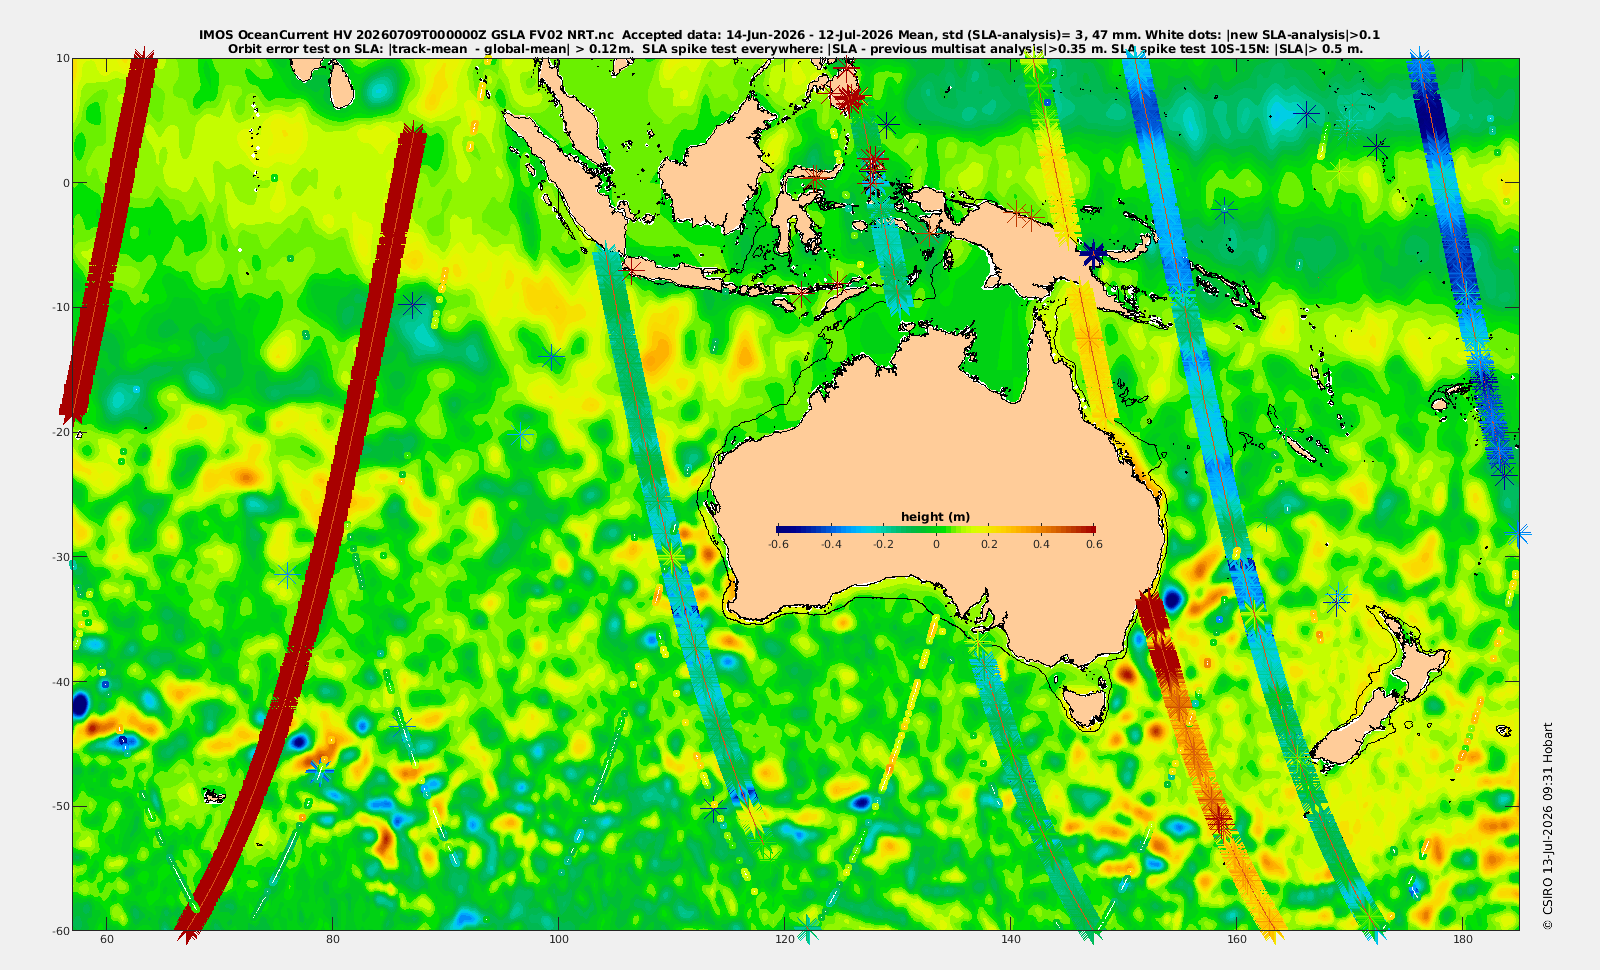Click longitude axis label "120"
The image size is (1600, 970).
pos(785,940)
